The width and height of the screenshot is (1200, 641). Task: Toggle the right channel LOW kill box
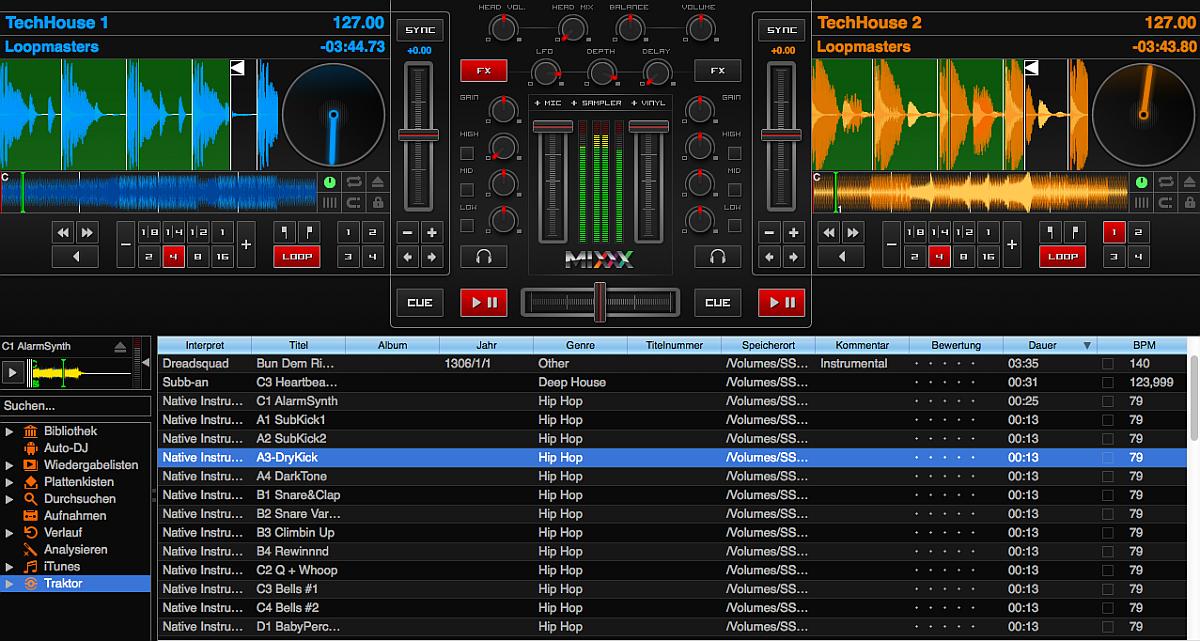point(734,225)
